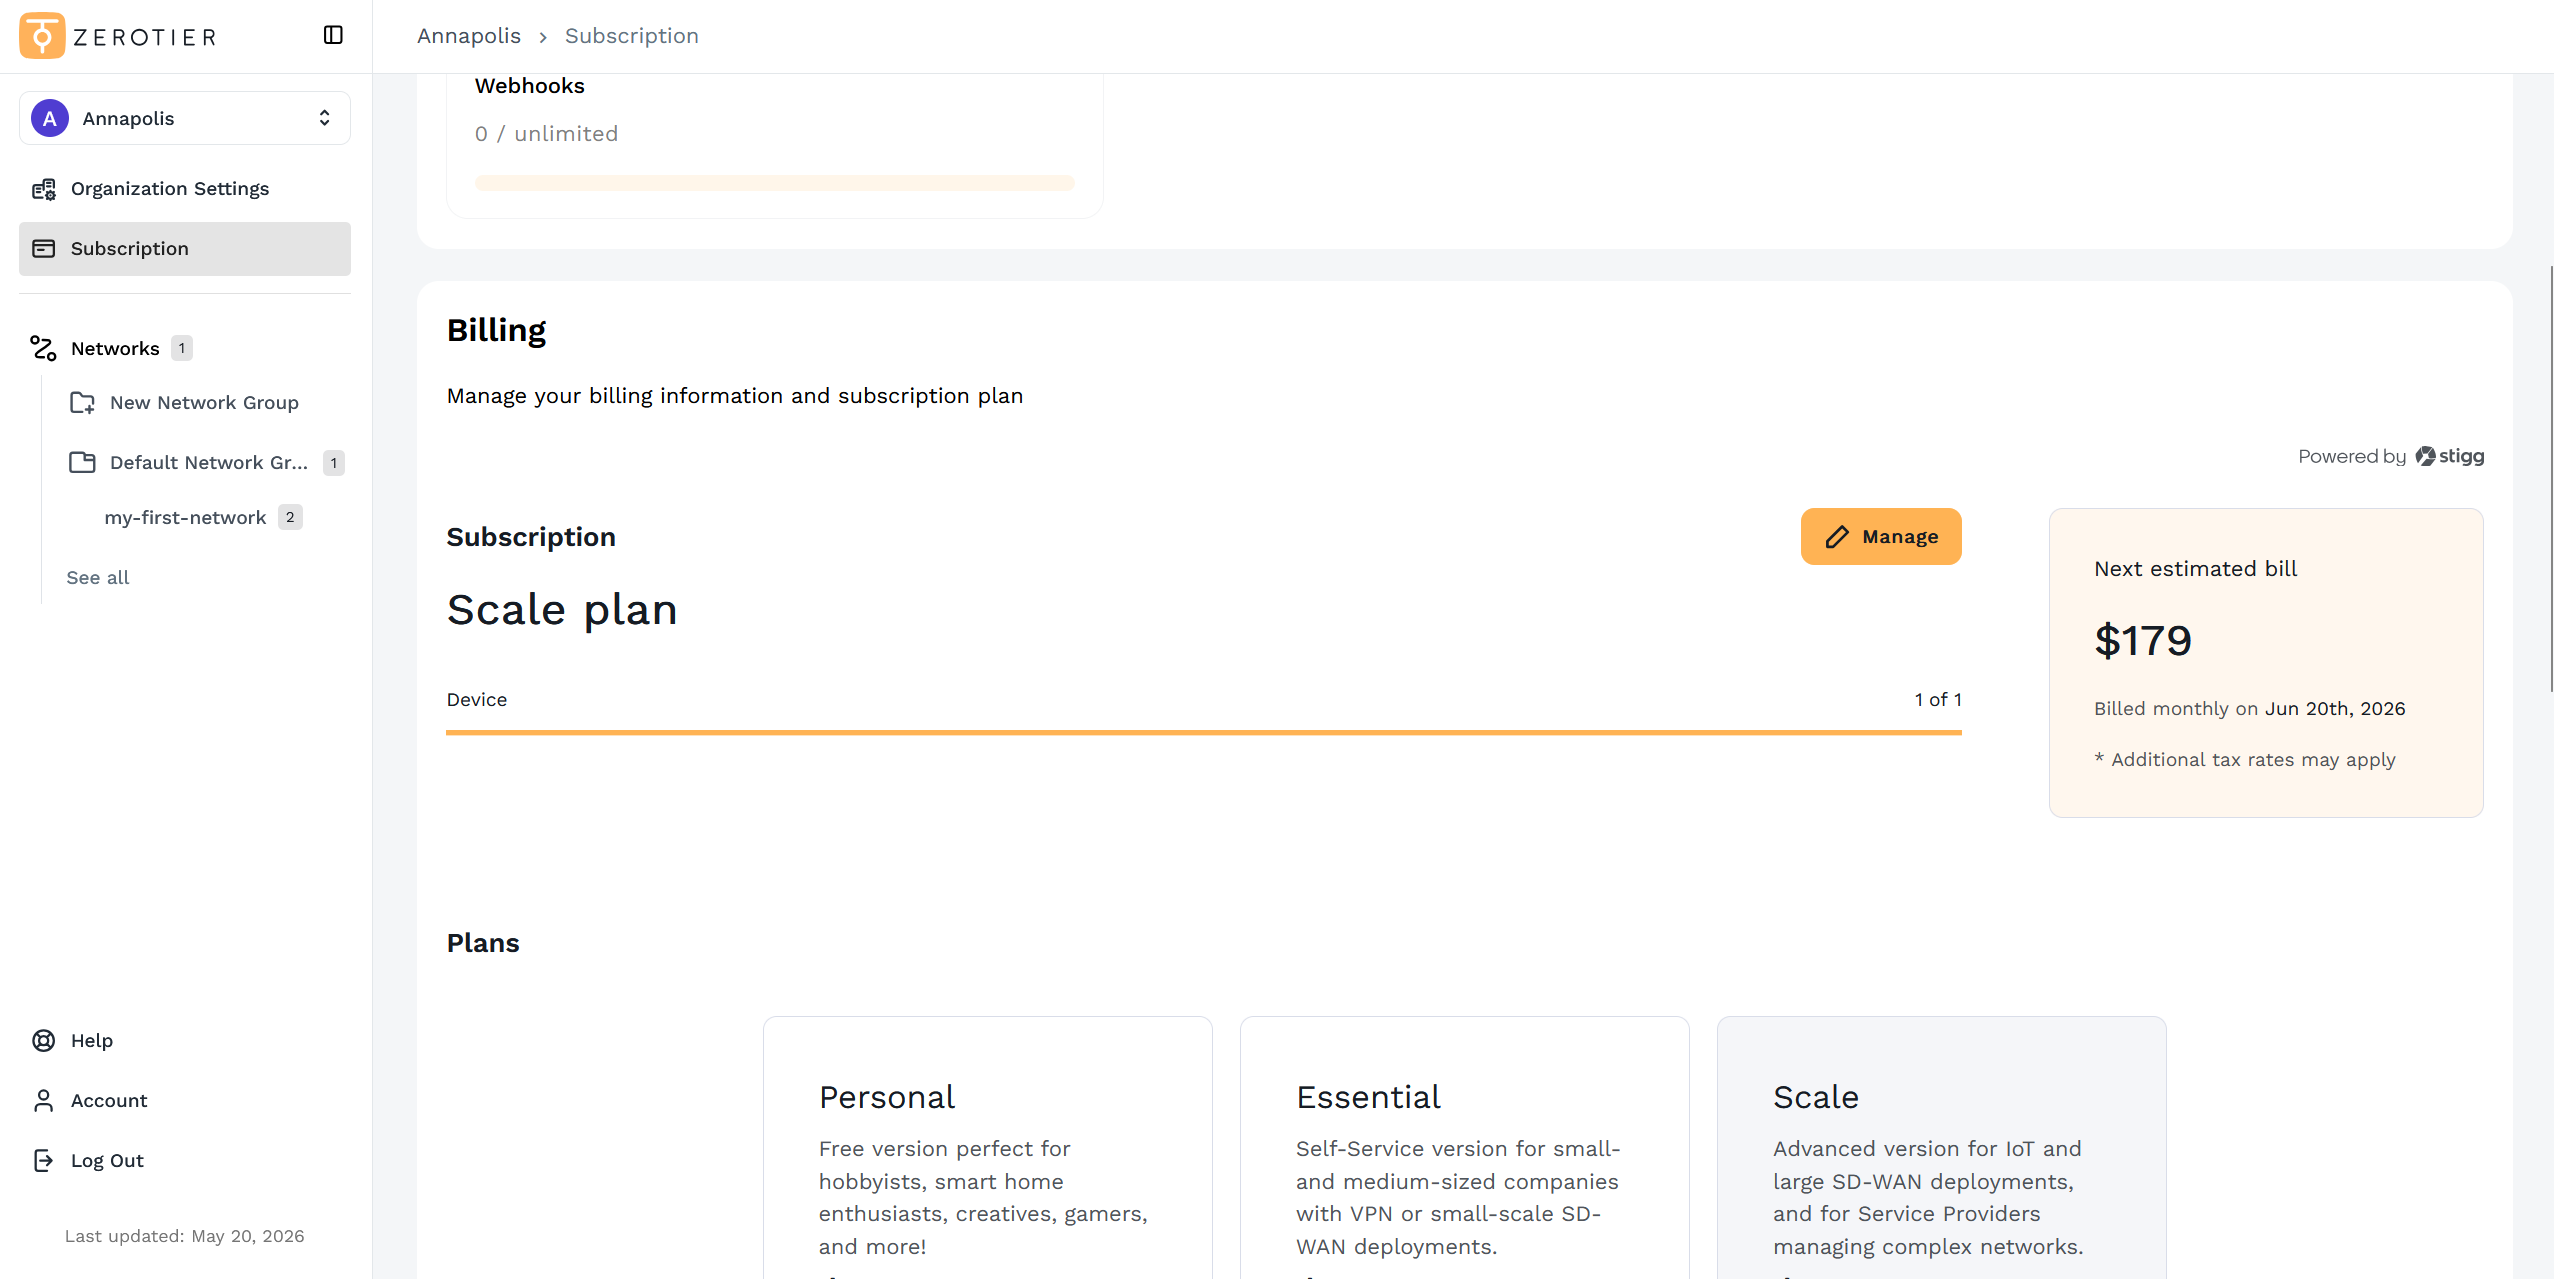This screenshot has height=1279, width=2554.
Task: Click the Scale plan subscription heading
Action: coord(562,609)
